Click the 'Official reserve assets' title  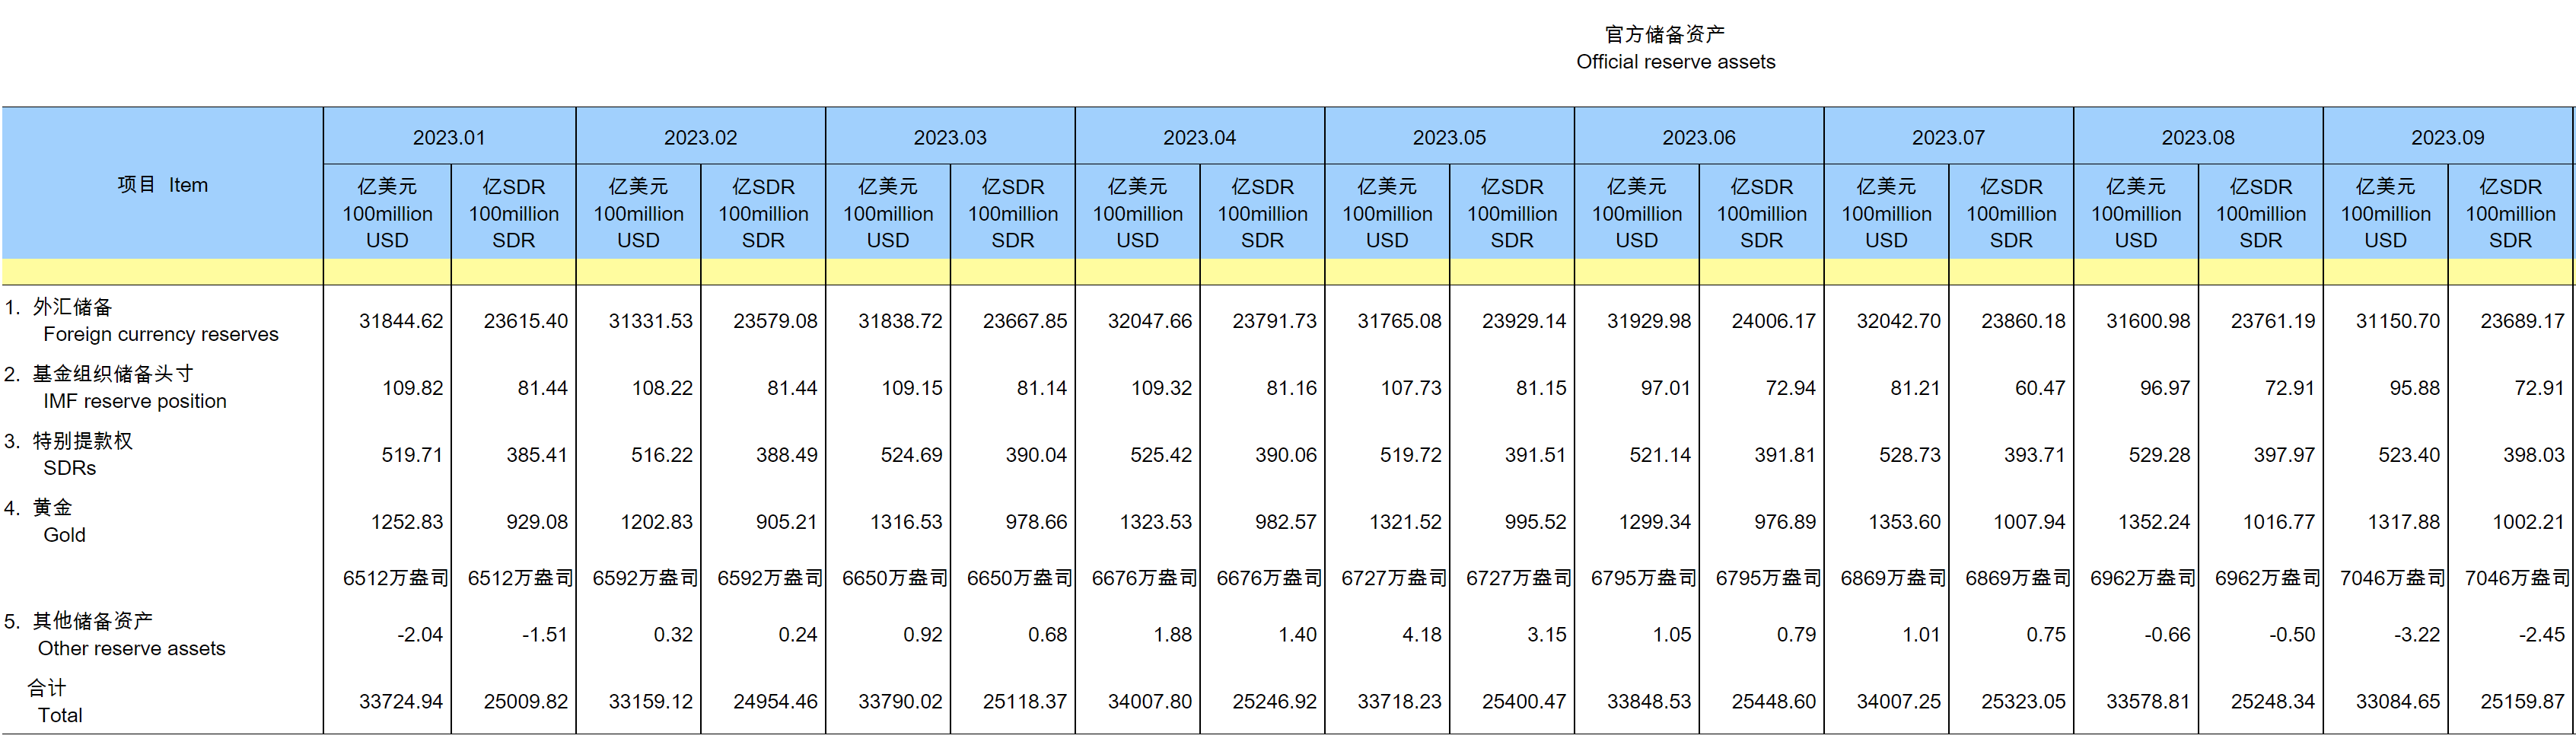[1676, 62]
